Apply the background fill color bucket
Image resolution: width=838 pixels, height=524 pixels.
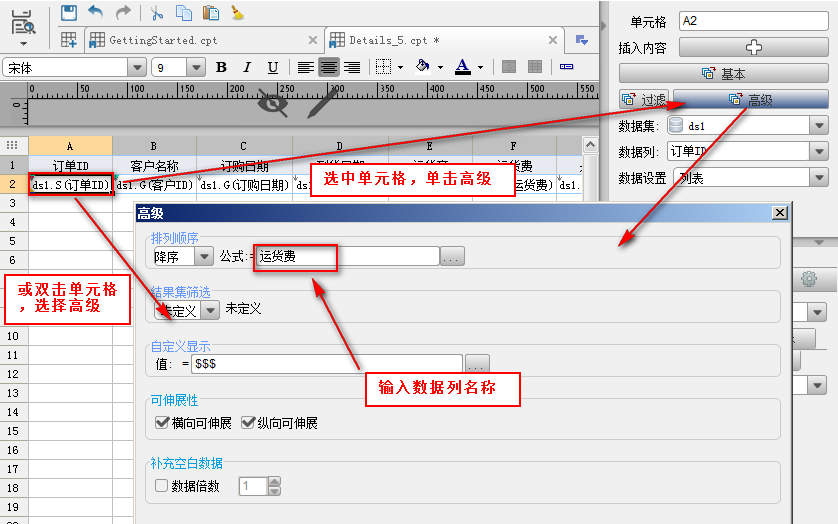(x=423, y=66)
